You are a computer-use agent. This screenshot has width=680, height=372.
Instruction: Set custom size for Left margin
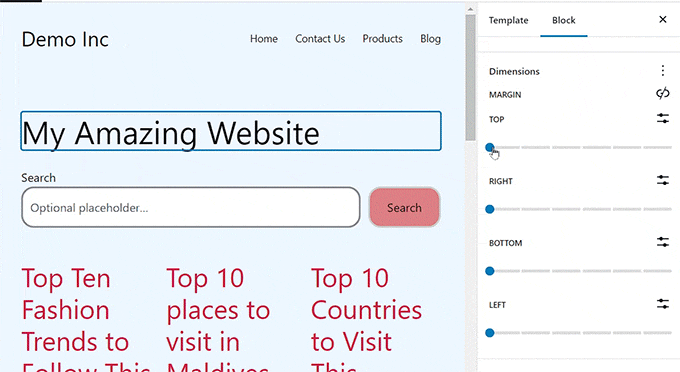662,304
